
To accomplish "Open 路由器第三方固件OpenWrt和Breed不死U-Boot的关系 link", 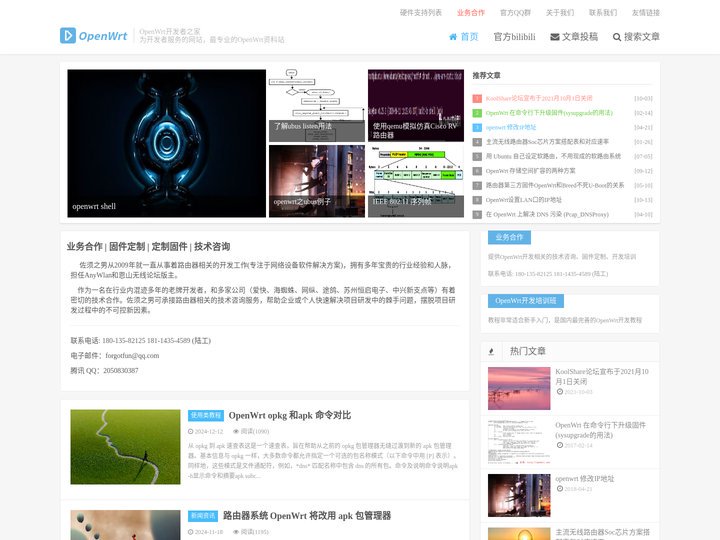I will click(555, 185).
